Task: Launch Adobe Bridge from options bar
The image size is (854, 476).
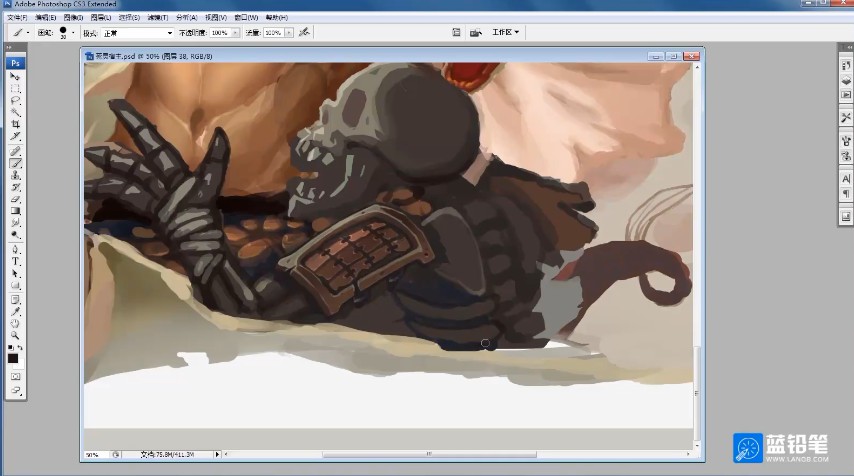Action: [475, 33]
